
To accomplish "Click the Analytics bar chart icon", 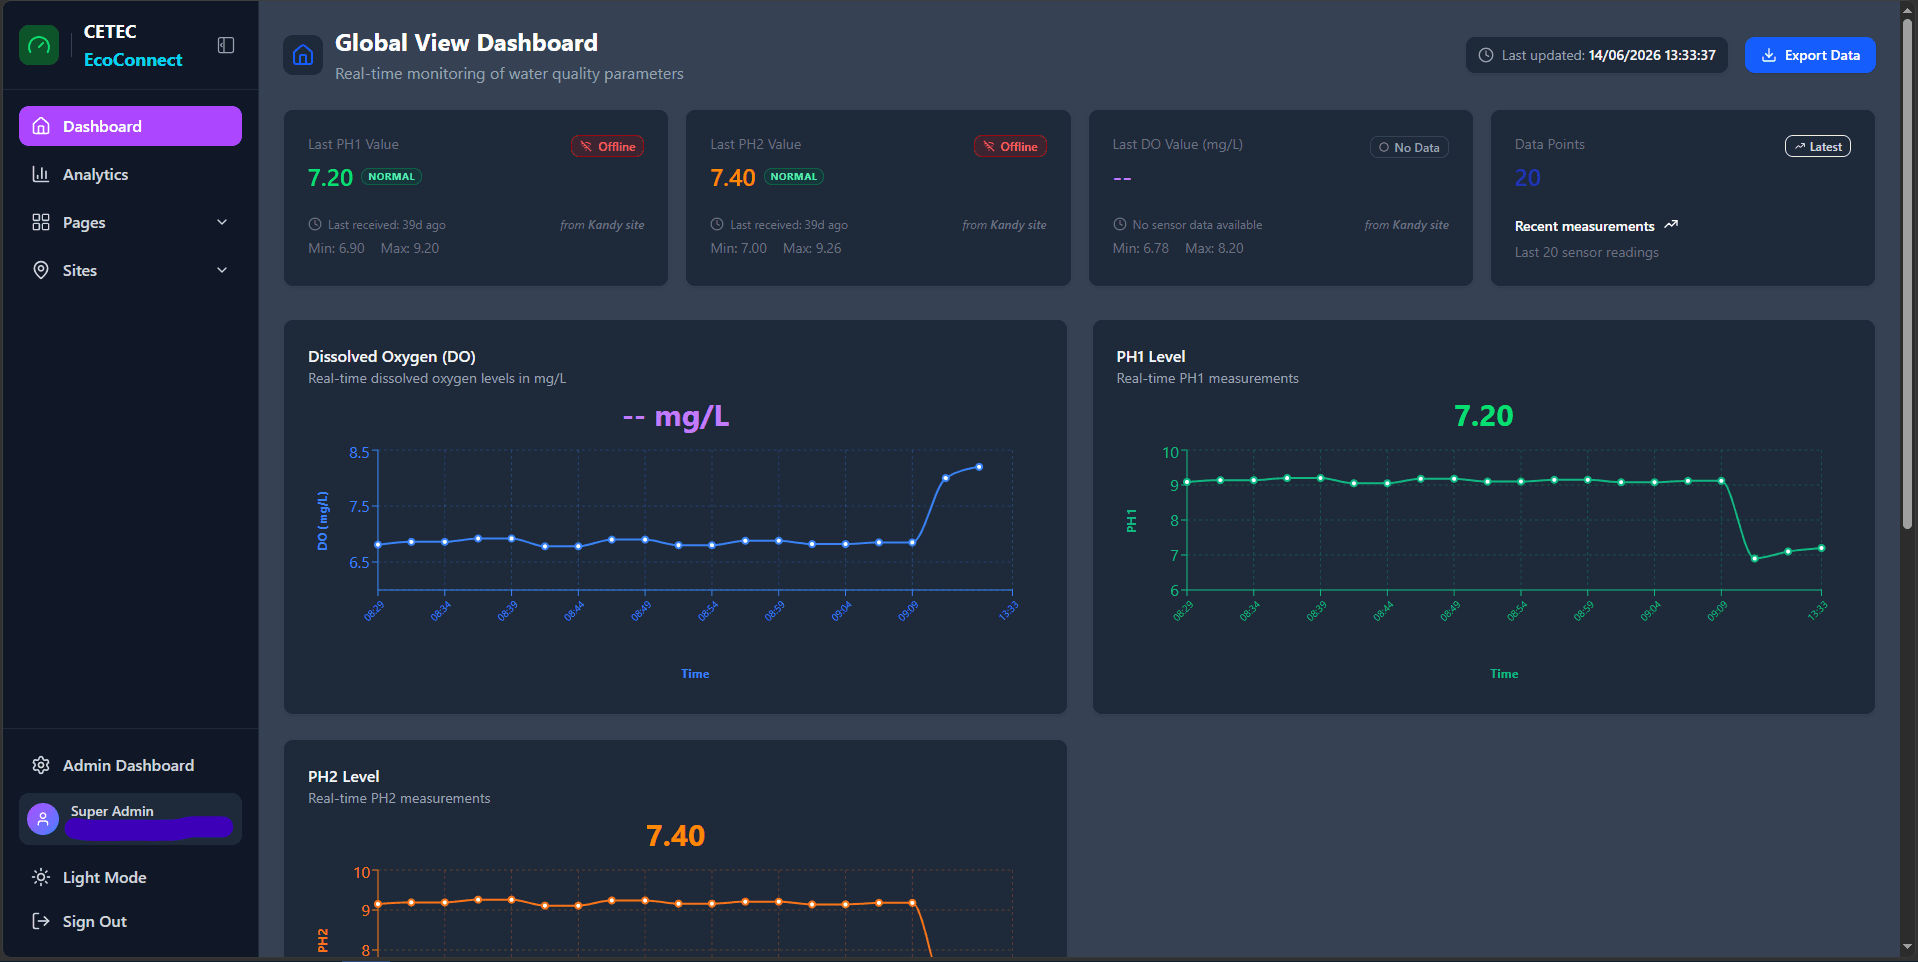I will click(41, 174).
